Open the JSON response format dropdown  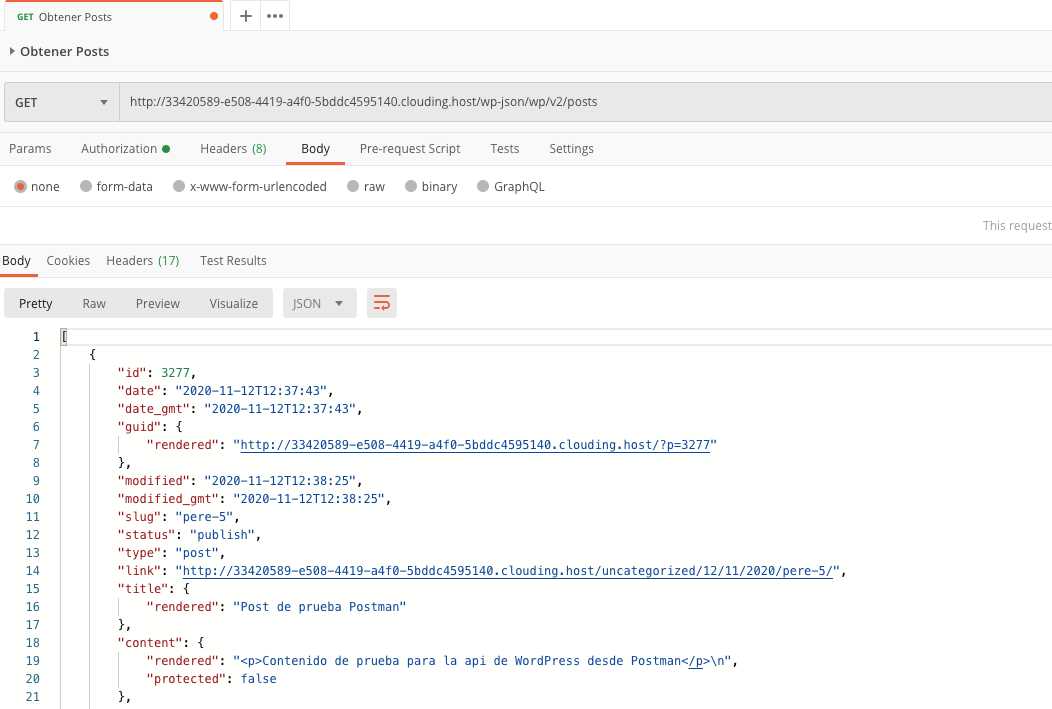[319, 303]
